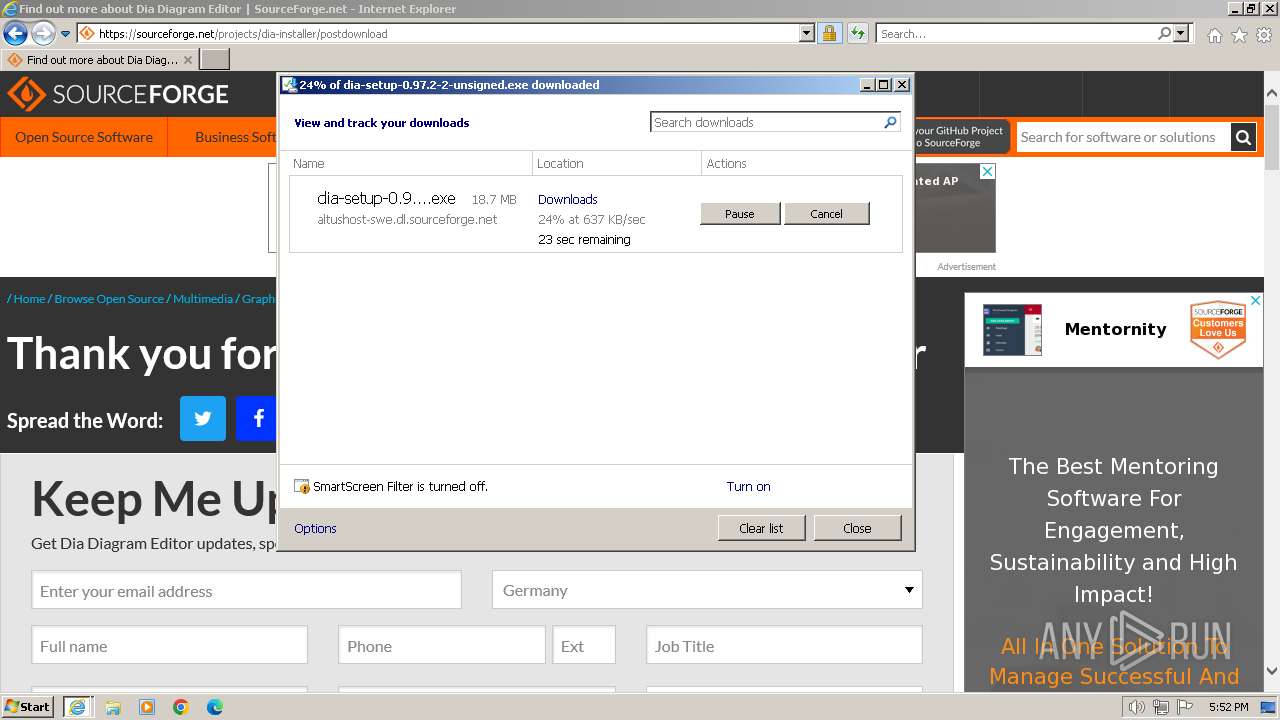The width and height of the screenshot is (1280, 720).
Task: Select the 'Find out more about Dia Diag...' tab
Action: click(93, 60)
